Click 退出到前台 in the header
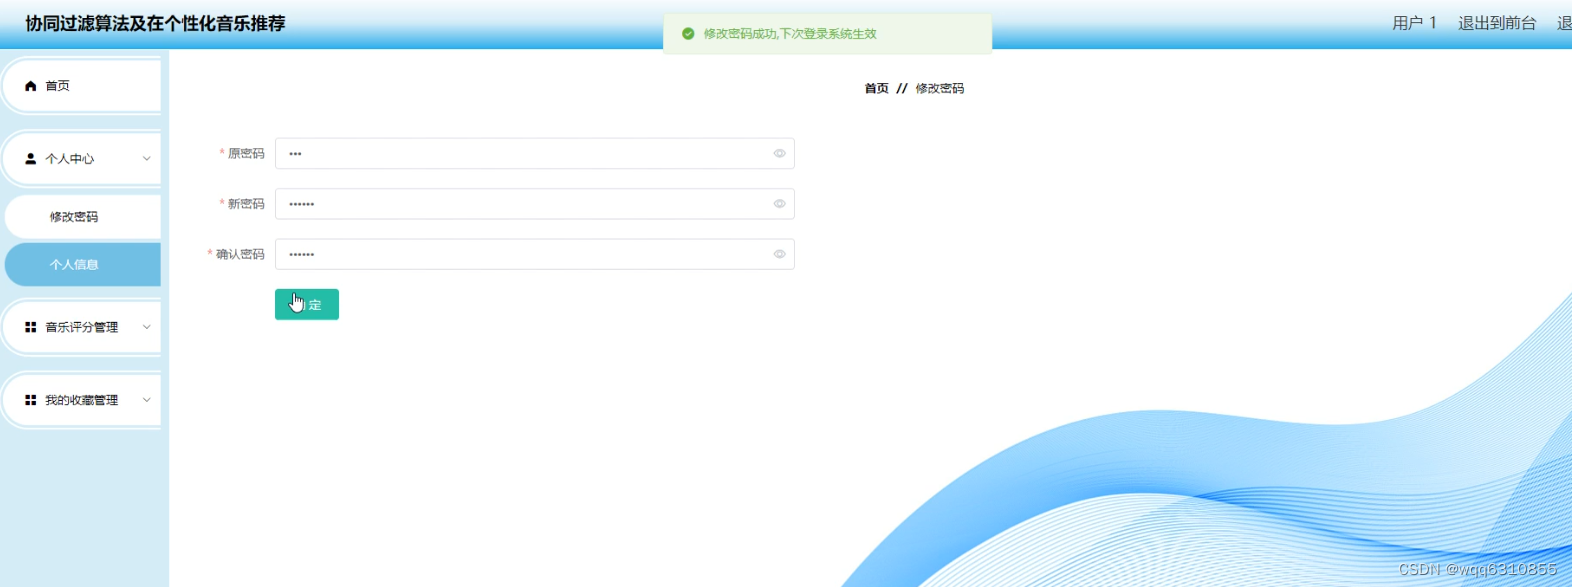1572x587 pixels. point(1497,23)
